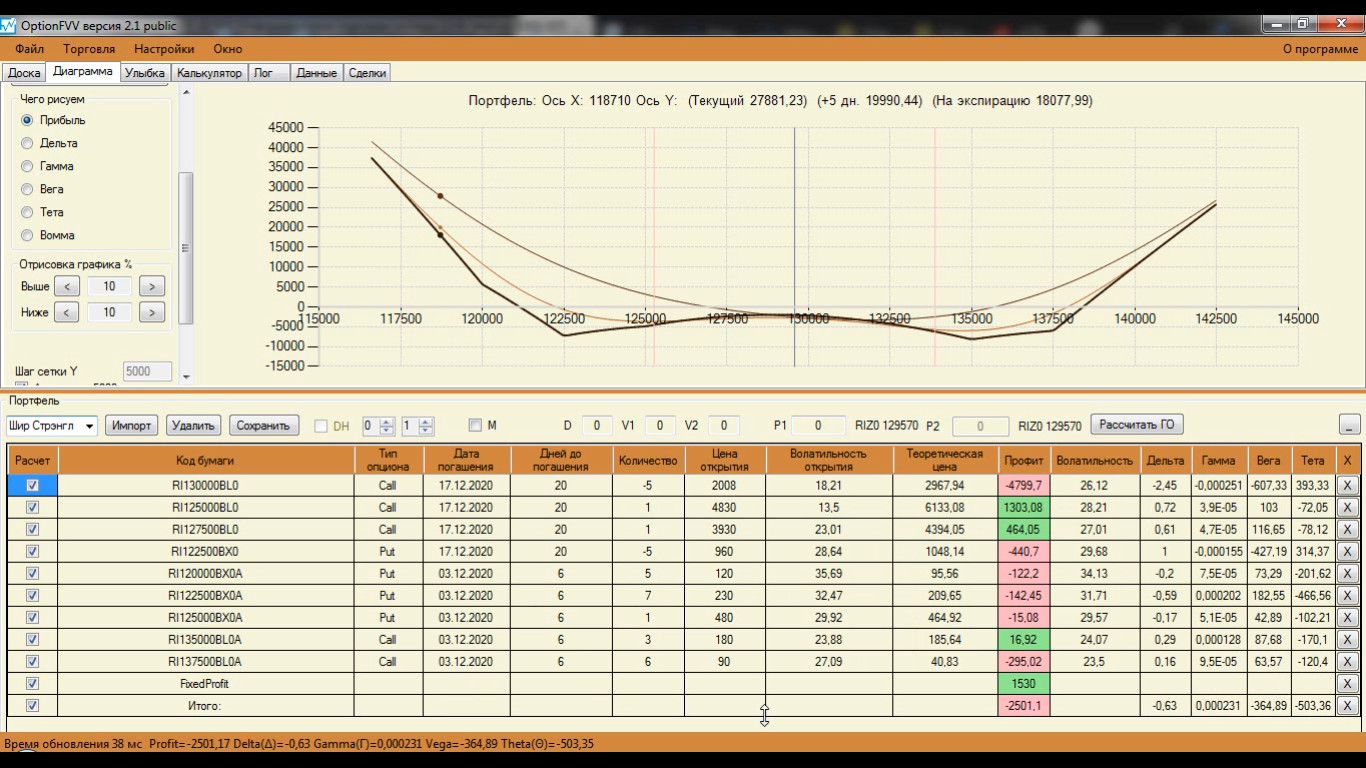Click the P1 input field
This screenshot has height=768, width=1366.
click(816, 425)
